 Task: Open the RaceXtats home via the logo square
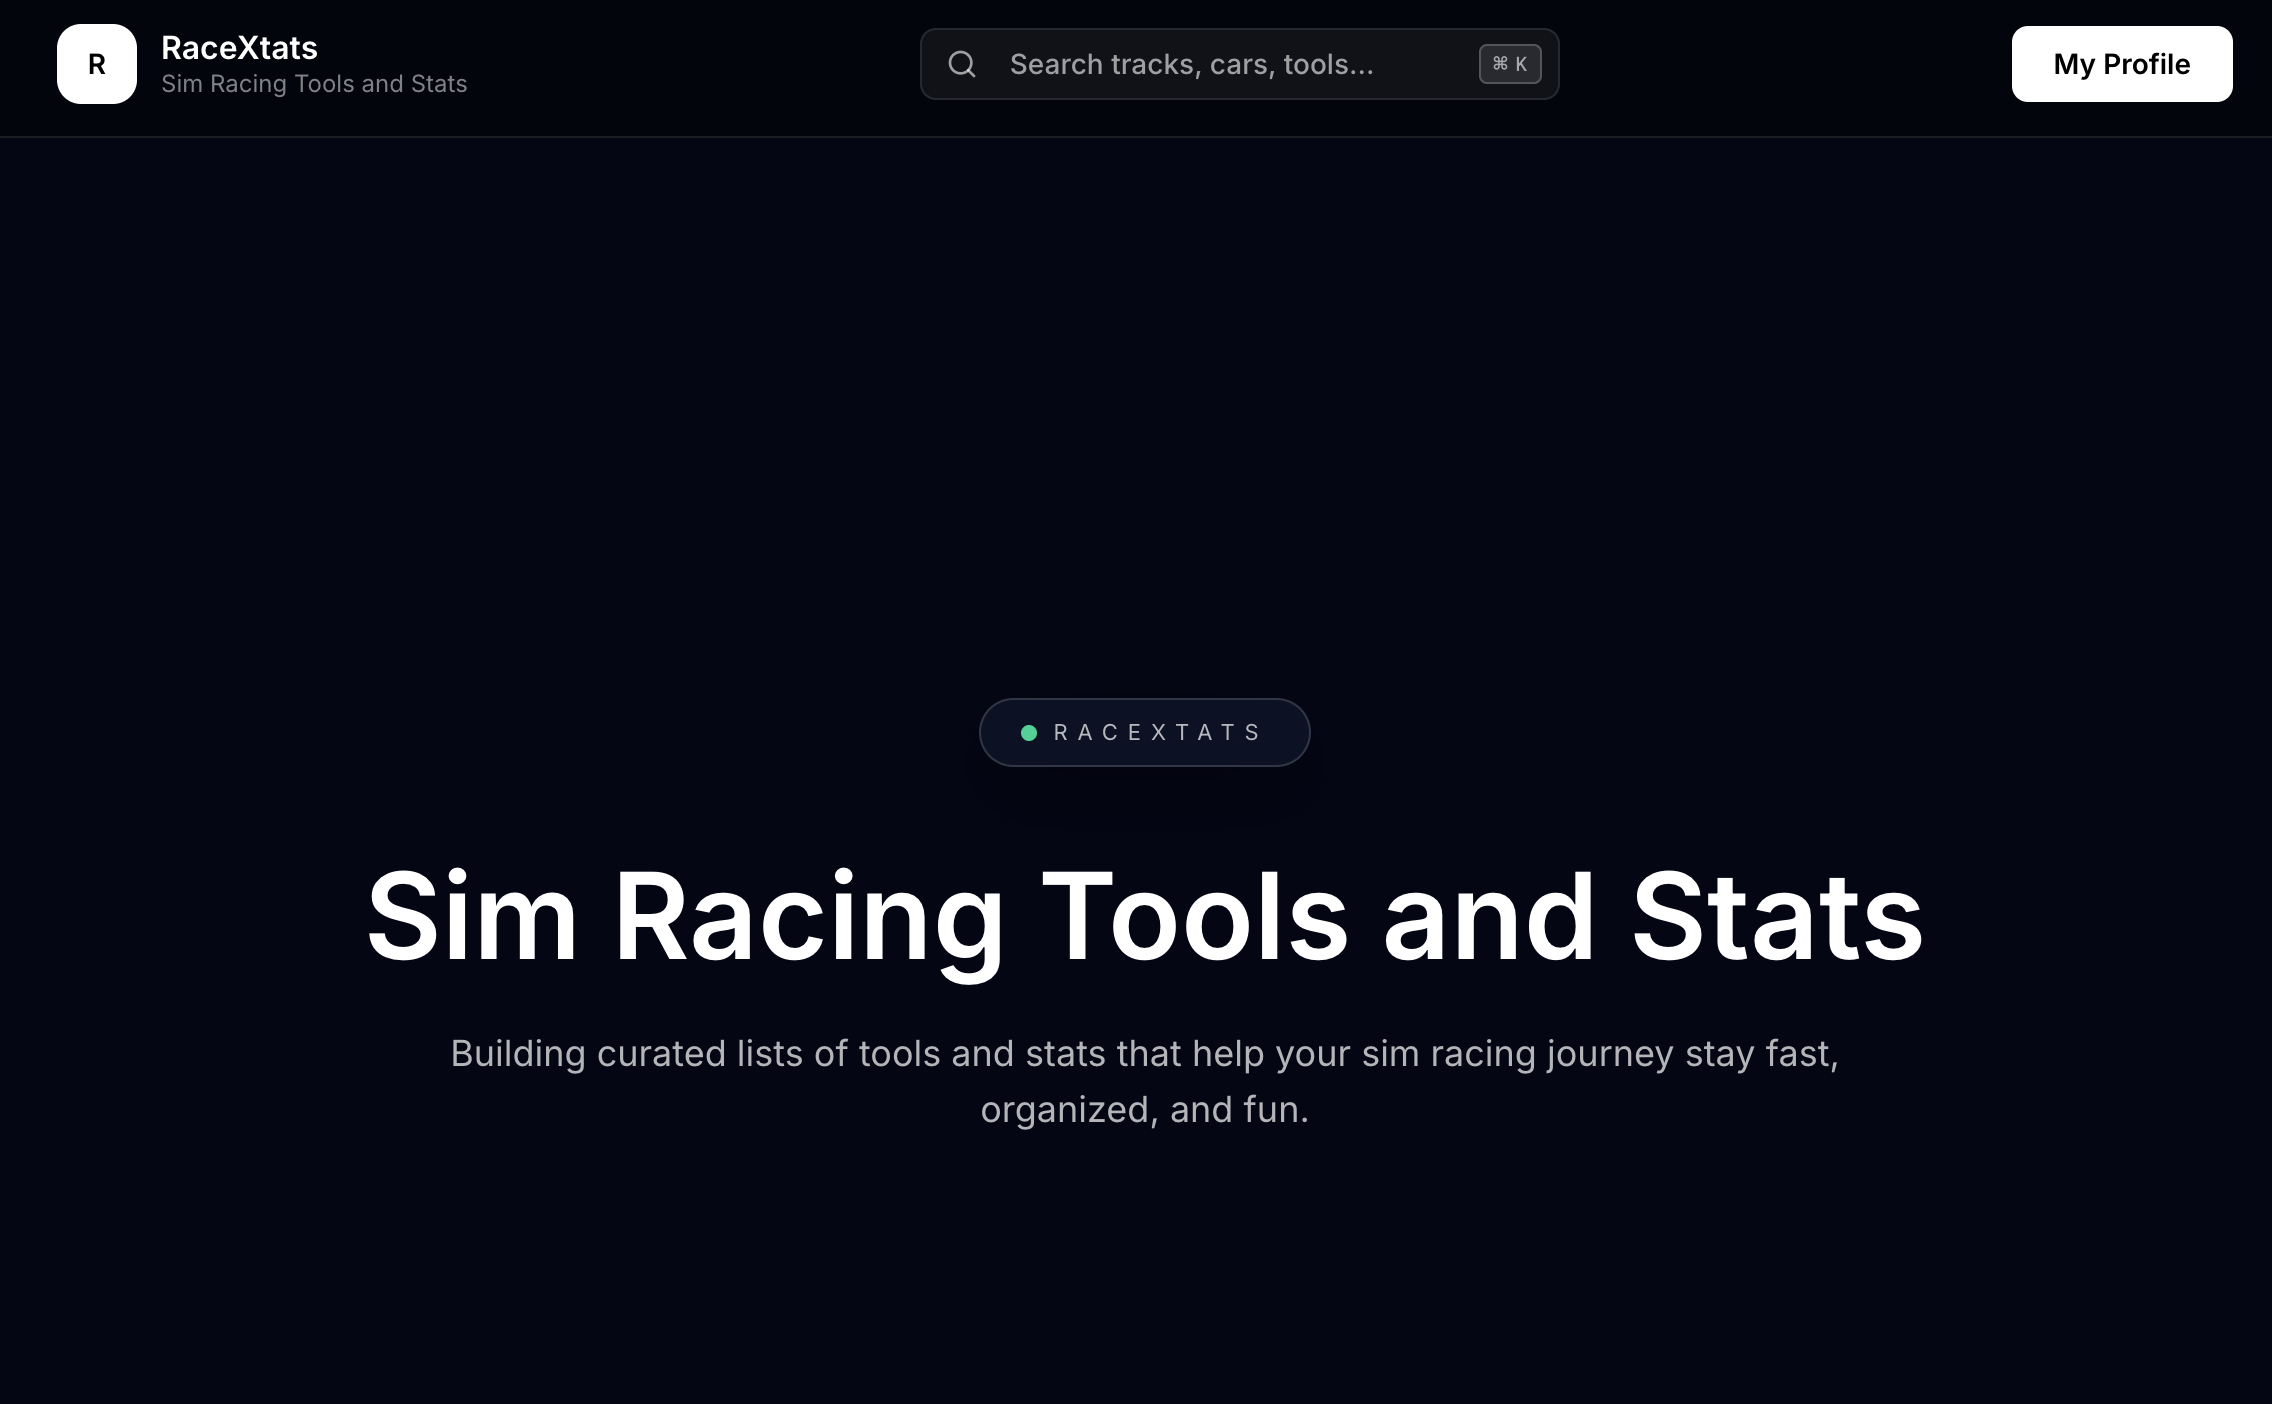[96, 63]
